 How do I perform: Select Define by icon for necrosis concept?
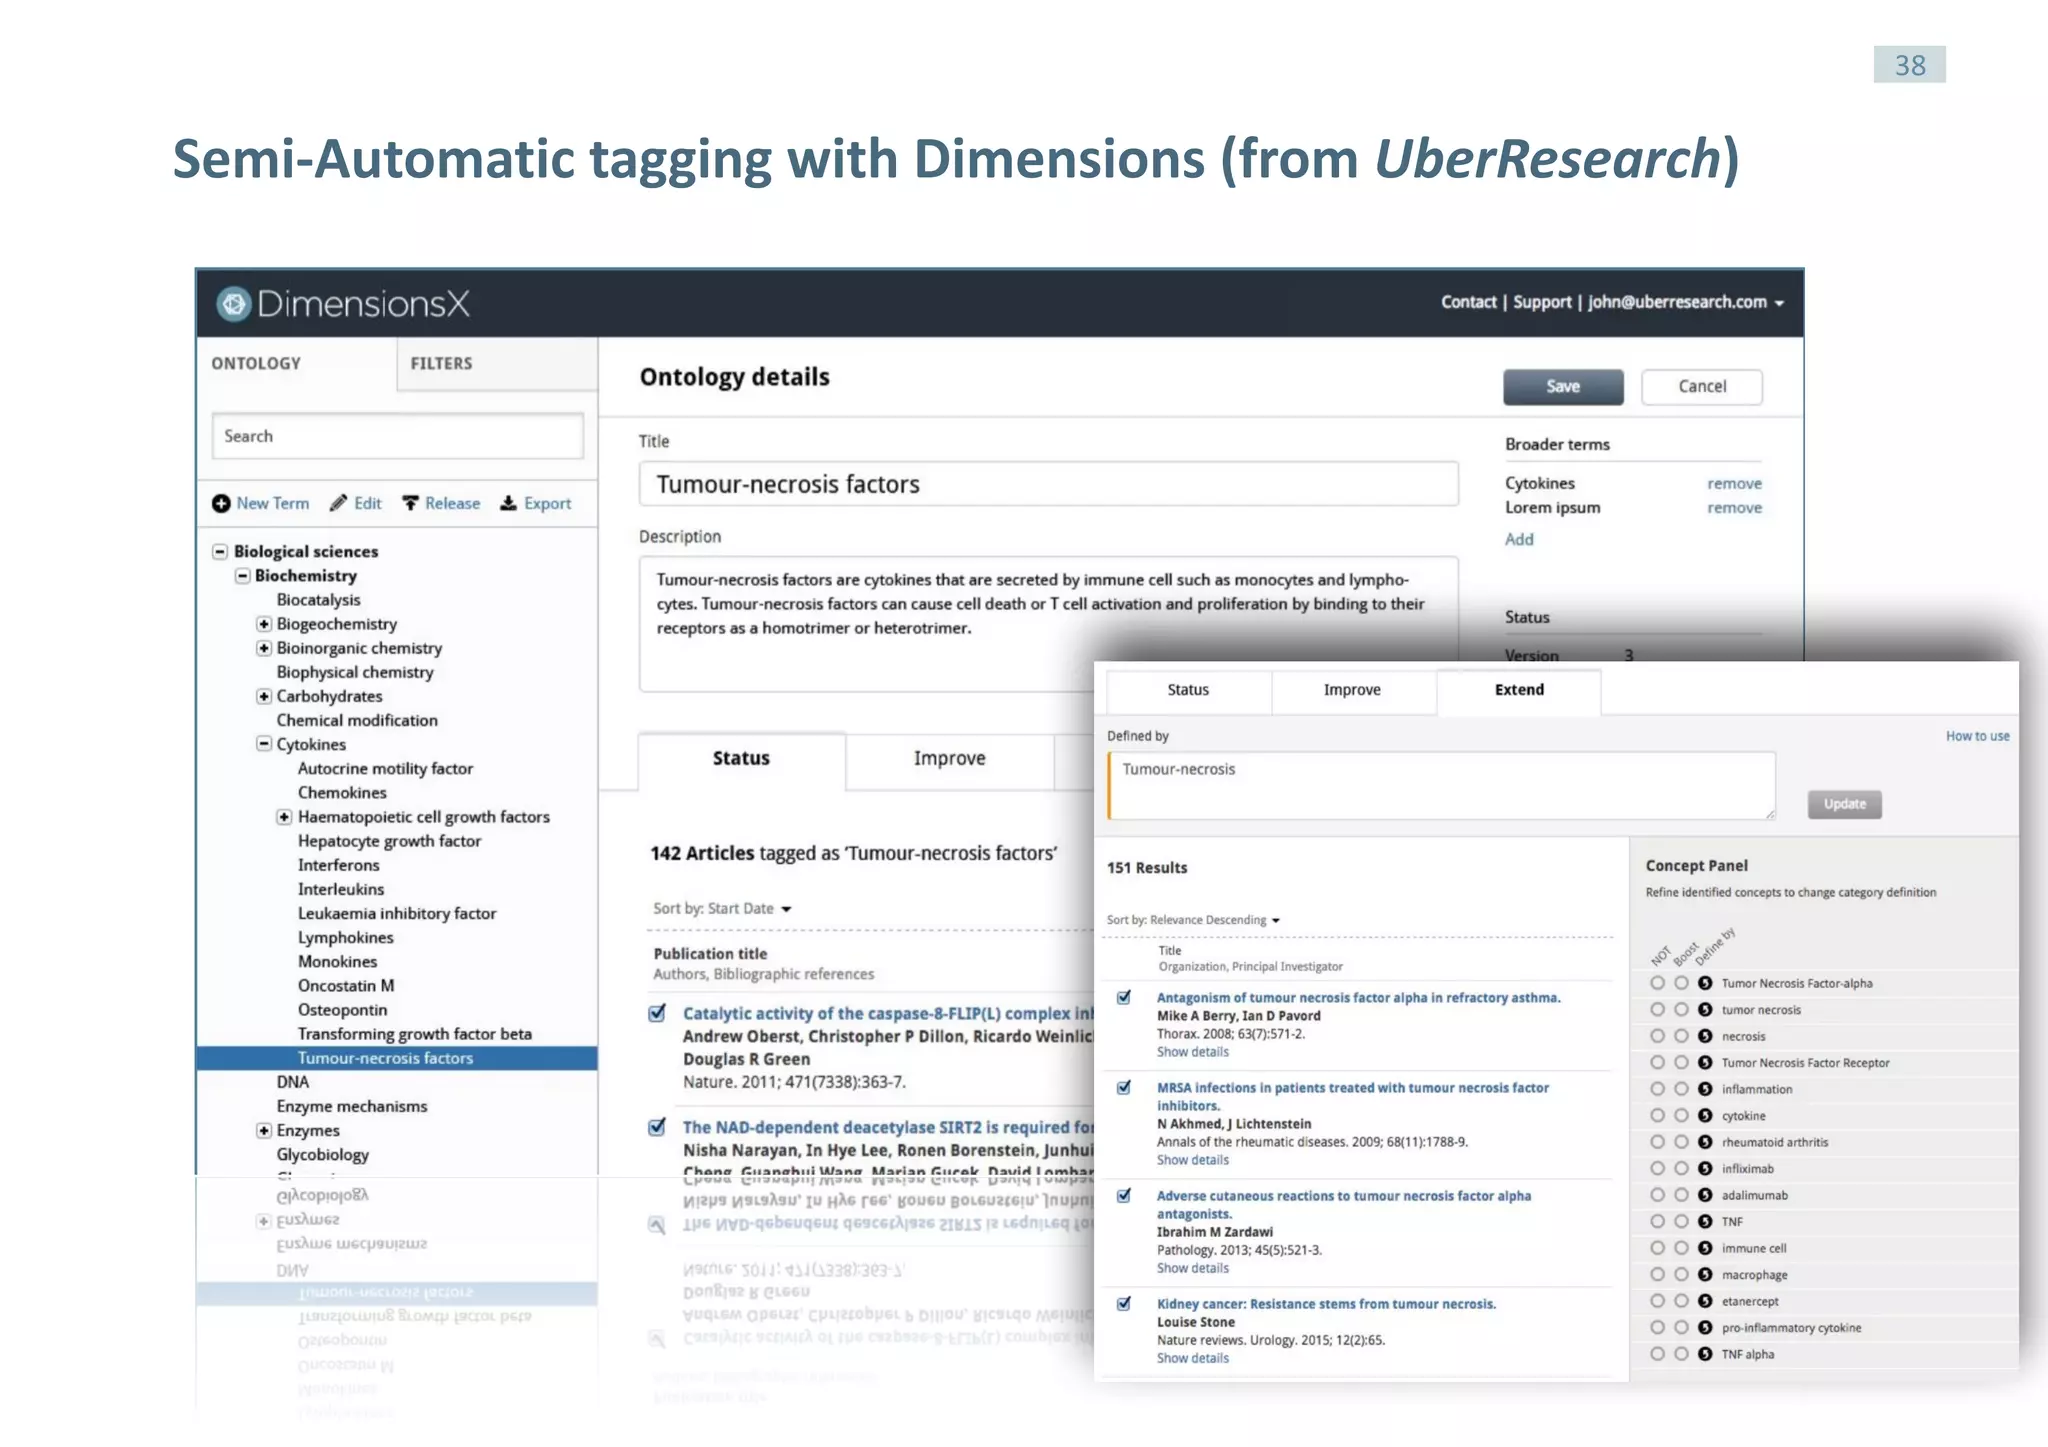tap(1705, 1036)
